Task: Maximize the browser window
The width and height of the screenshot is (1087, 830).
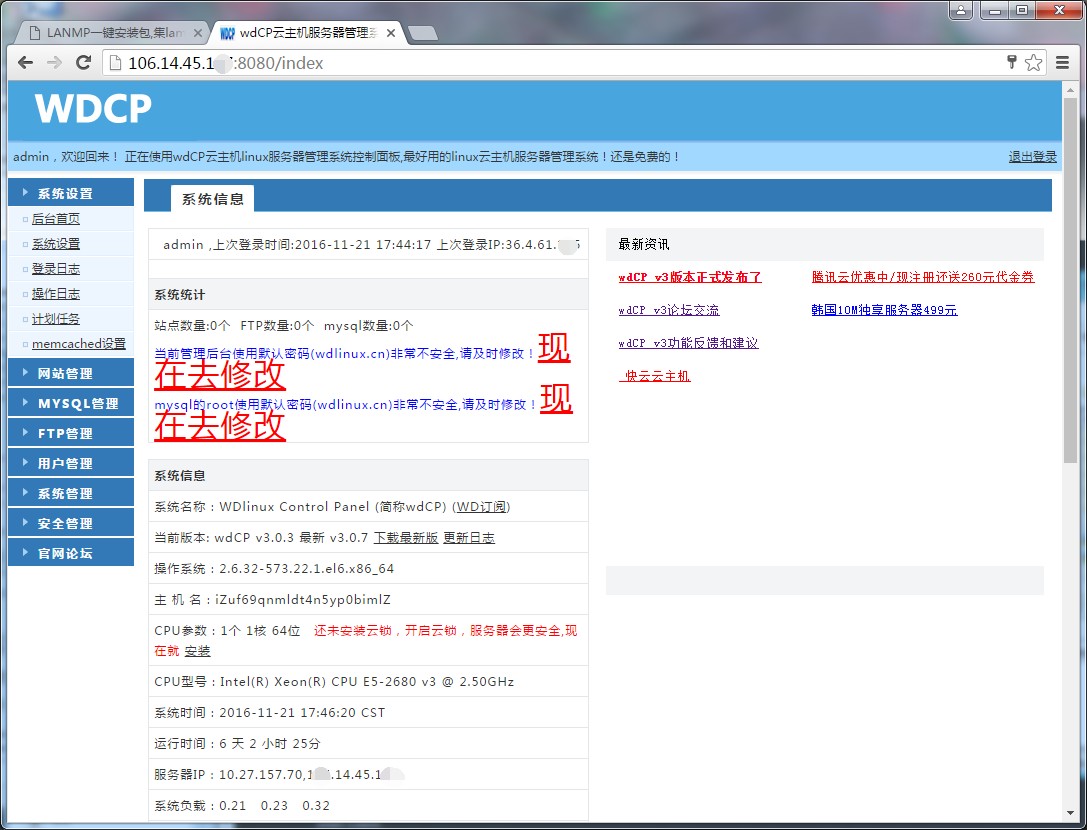Action: click(1022, 10)
